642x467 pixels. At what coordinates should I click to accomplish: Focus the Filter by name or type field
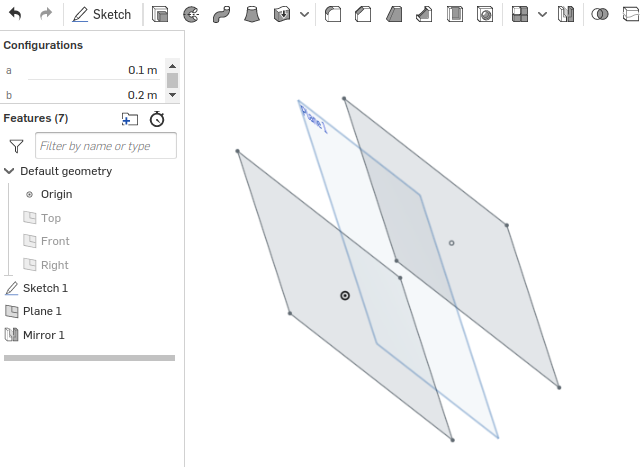pyautogui.click(x=106, y=146)
